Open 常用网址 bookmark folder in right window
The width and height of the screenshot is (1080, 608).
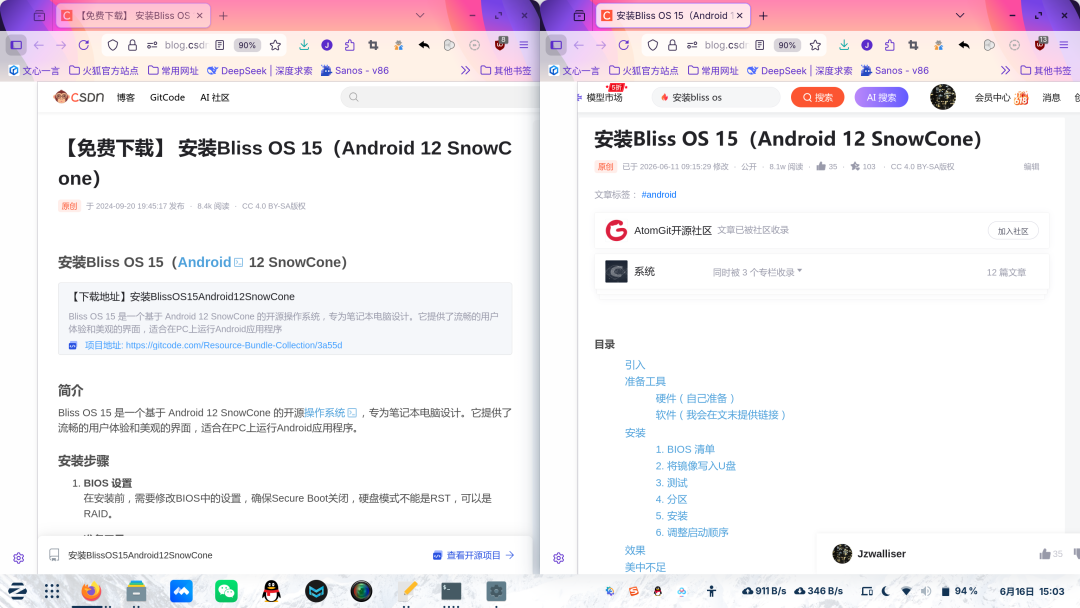click(713, 70)
